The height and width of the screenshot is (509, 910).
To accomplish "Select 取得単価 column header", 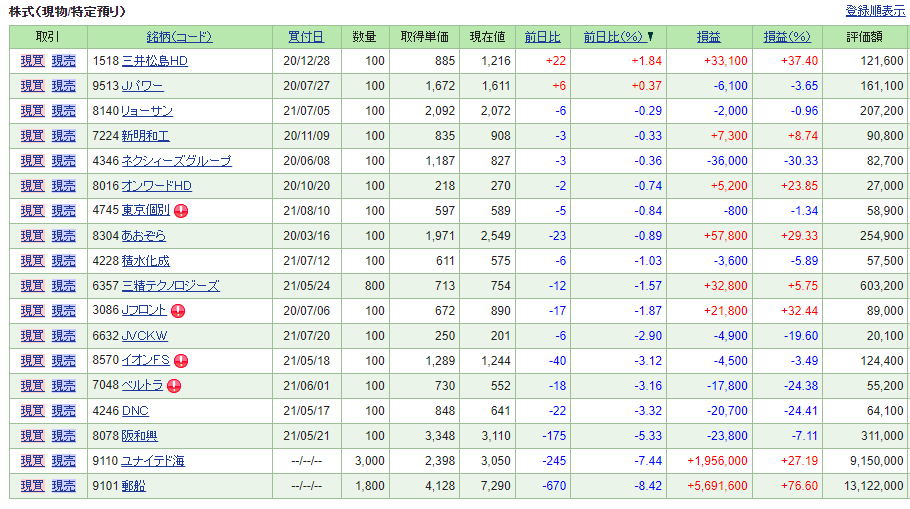I will (425, 37).
